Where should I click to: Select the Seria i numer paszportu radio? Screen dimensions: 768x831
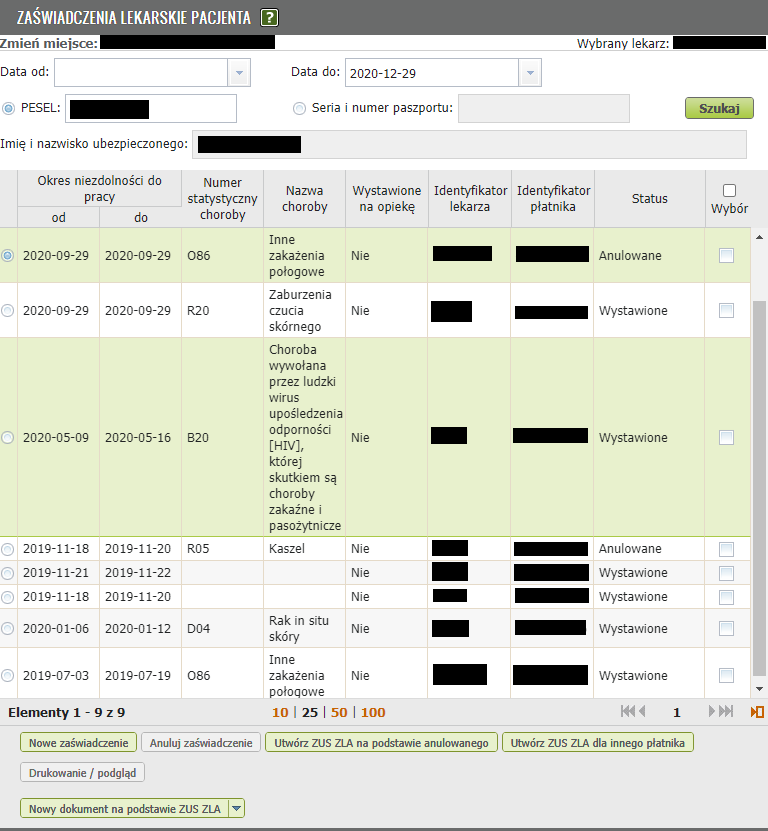(299, 109)
